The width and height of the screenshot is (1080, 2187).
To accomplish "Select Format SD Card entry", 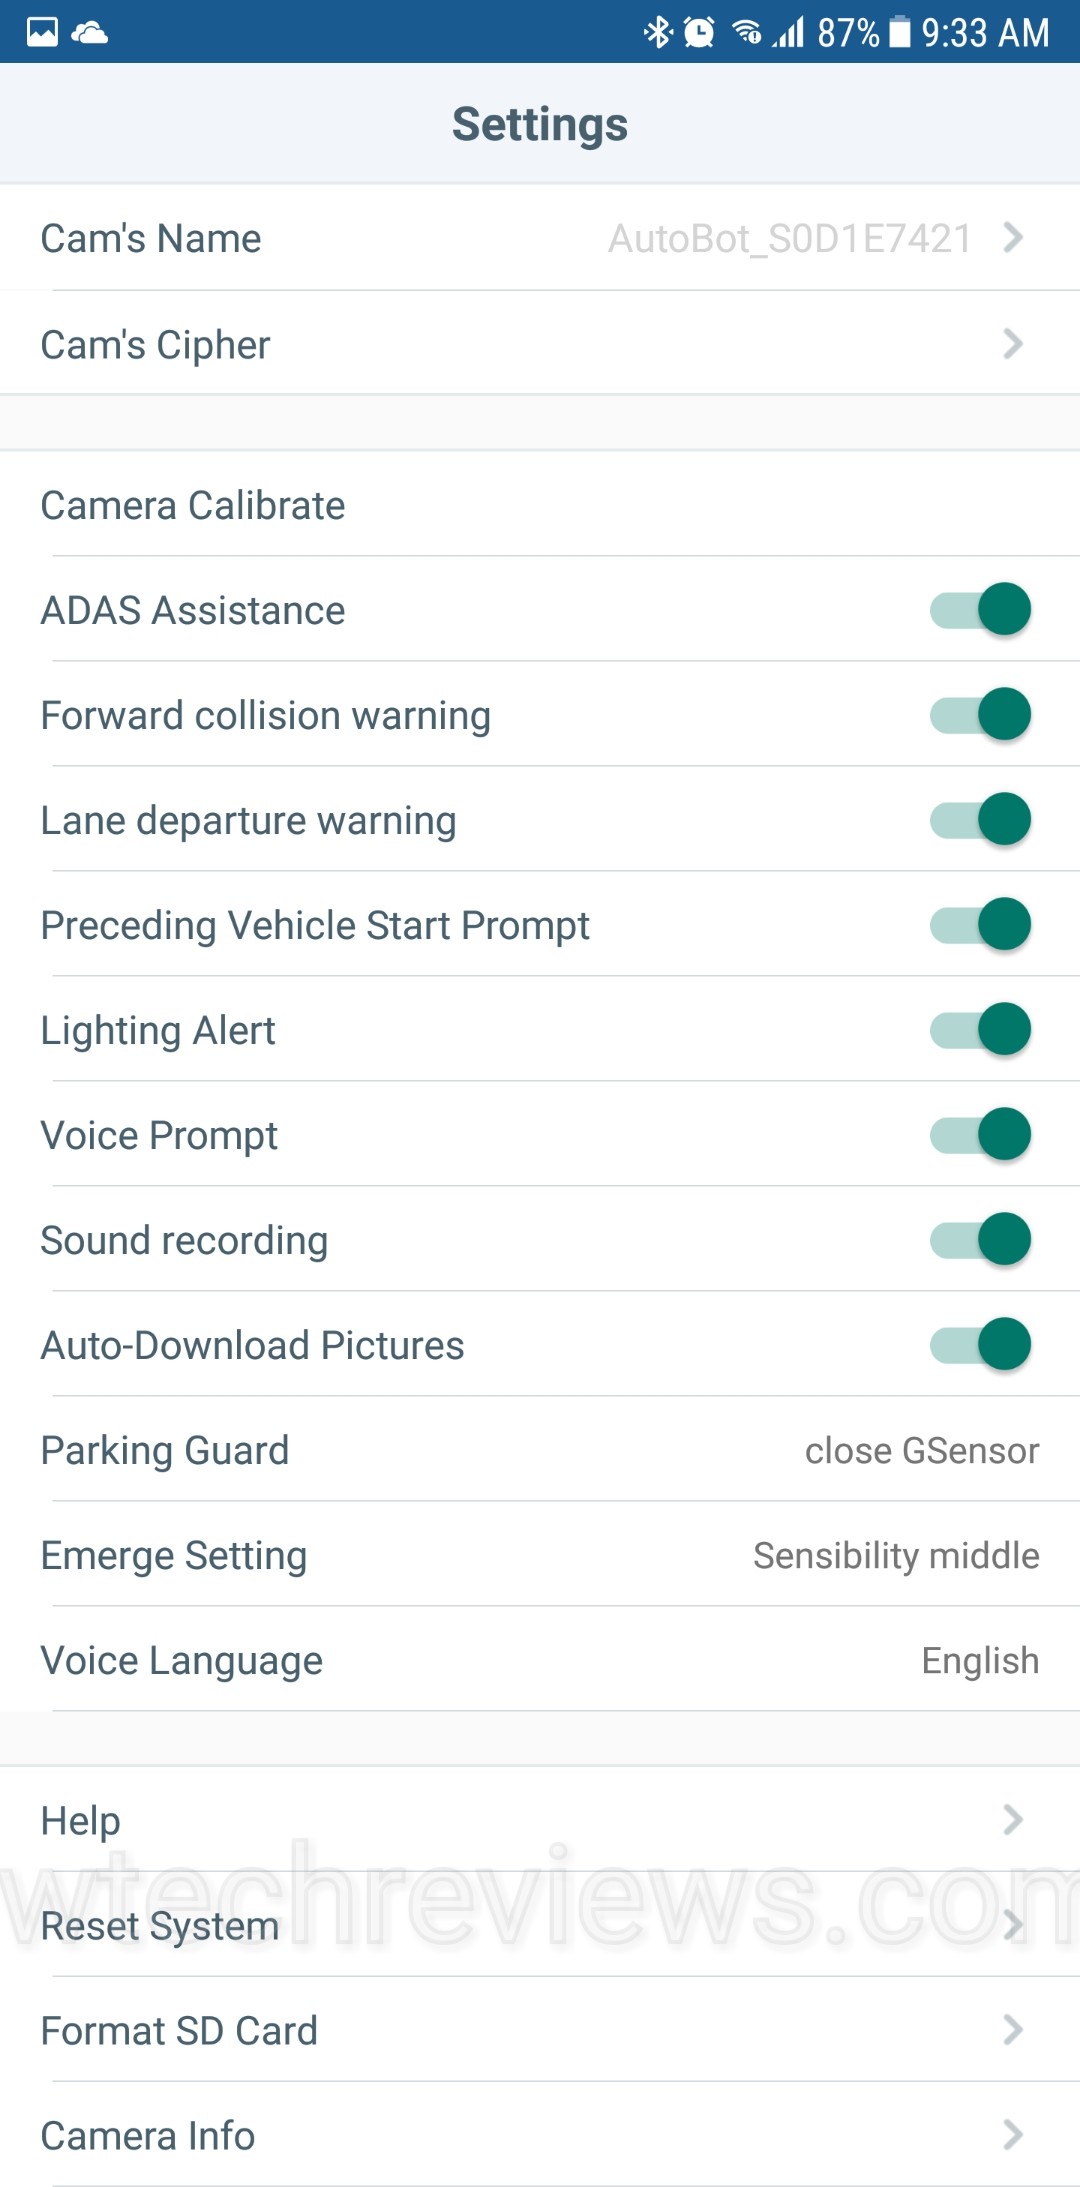I will pos(179,2031).
